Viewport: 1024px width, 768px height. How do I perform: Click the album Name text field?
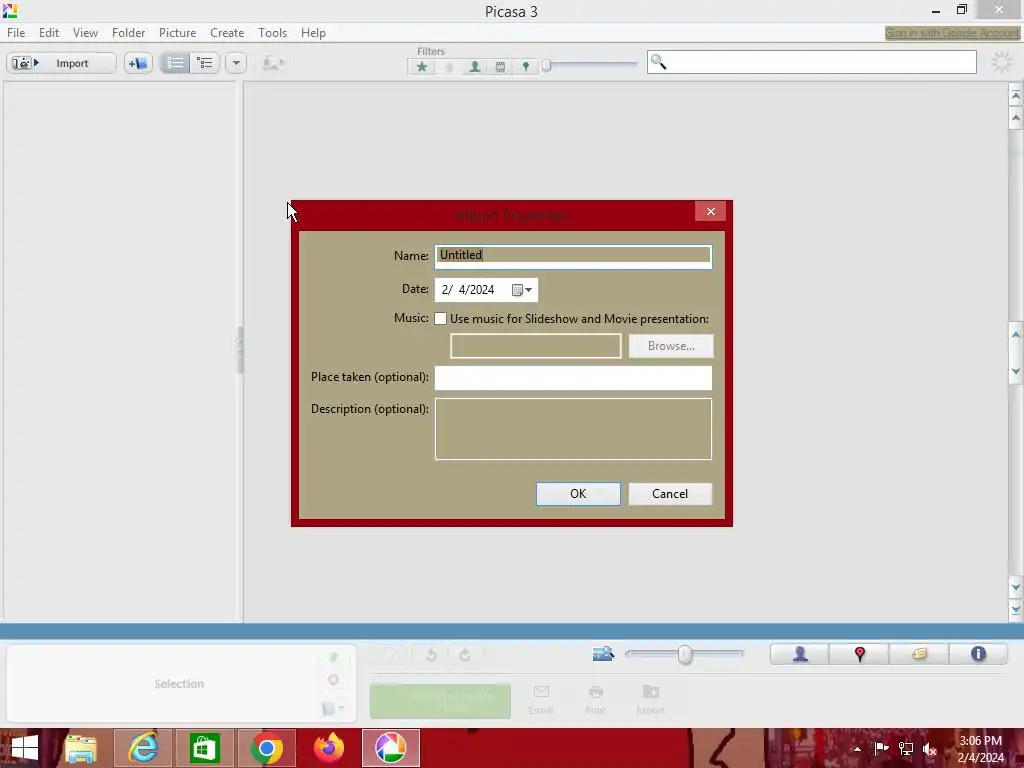point(573,255)
